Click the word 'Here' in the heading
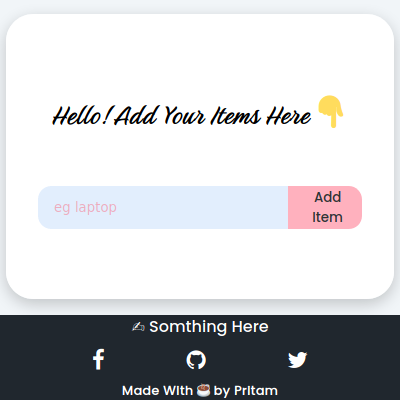400x400 pixels. click(x=289, y=116)
